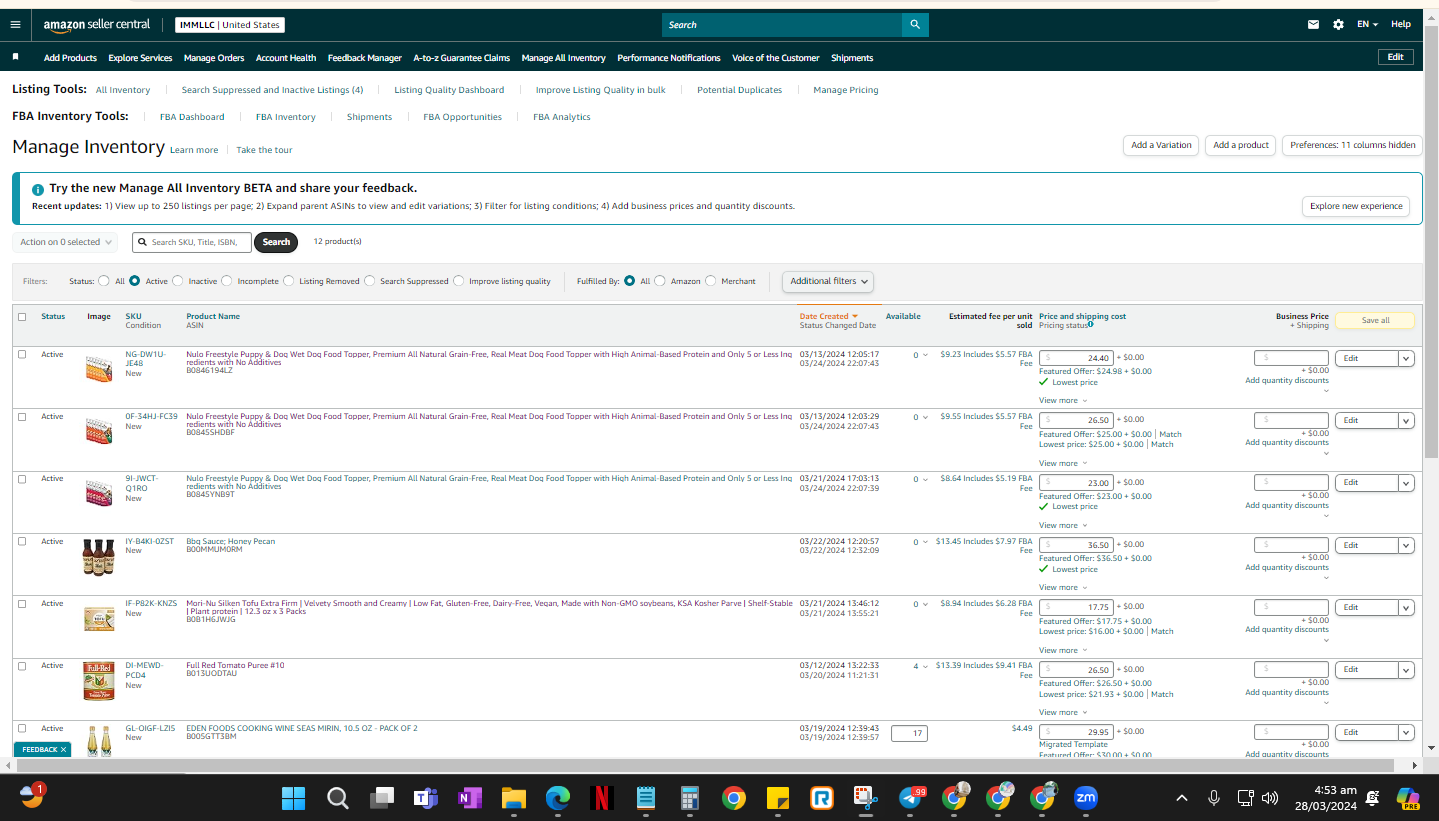Open Sticky Notes from taskbar

click(777, 798)
